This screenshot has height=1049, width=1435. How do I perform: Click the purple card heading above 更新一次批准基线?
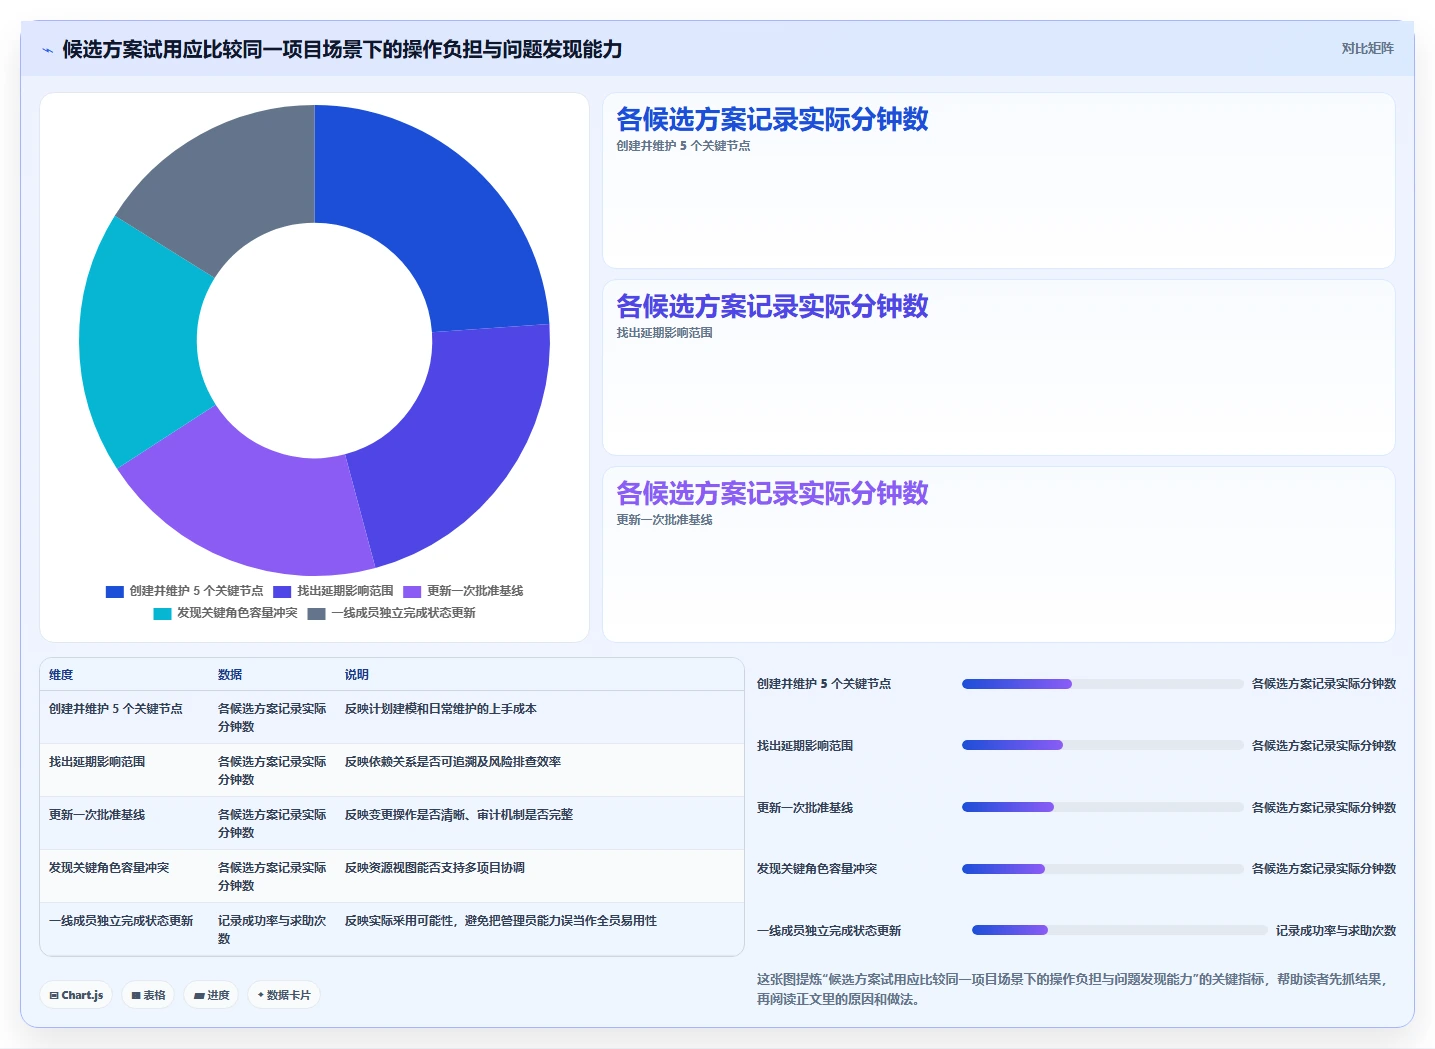click(772, 493)
